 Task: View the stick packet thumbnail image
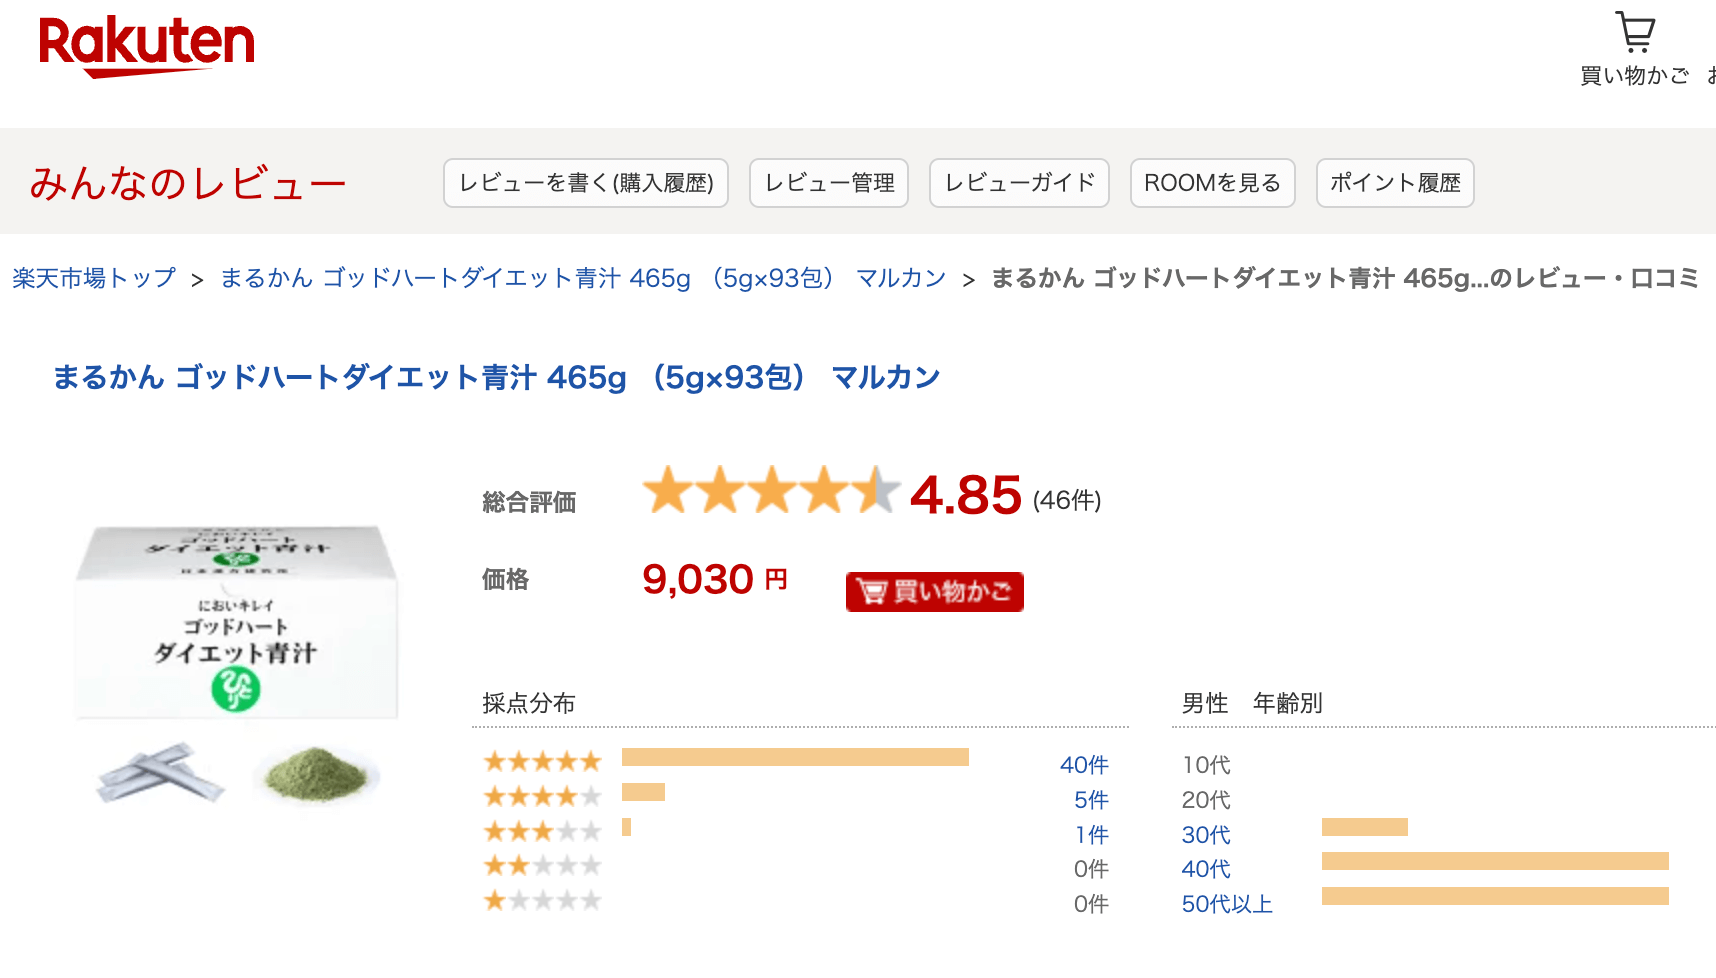(x=160, y=773)
